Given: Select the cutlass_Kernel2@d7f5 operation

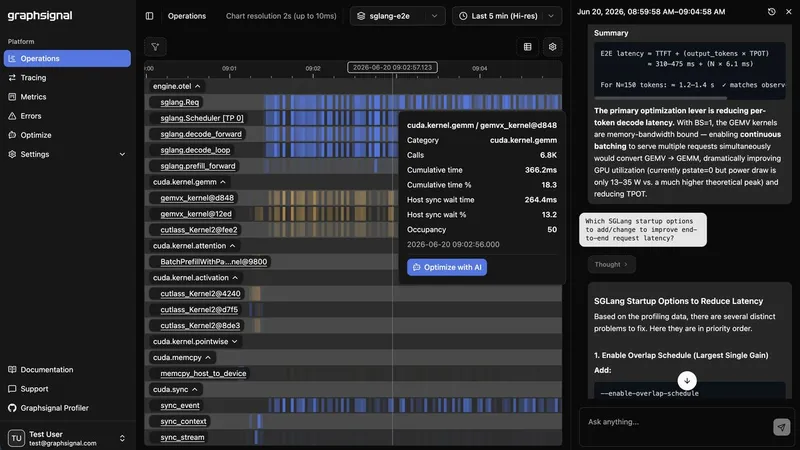Looking at the screenshot, I should (x=199, y=310).
